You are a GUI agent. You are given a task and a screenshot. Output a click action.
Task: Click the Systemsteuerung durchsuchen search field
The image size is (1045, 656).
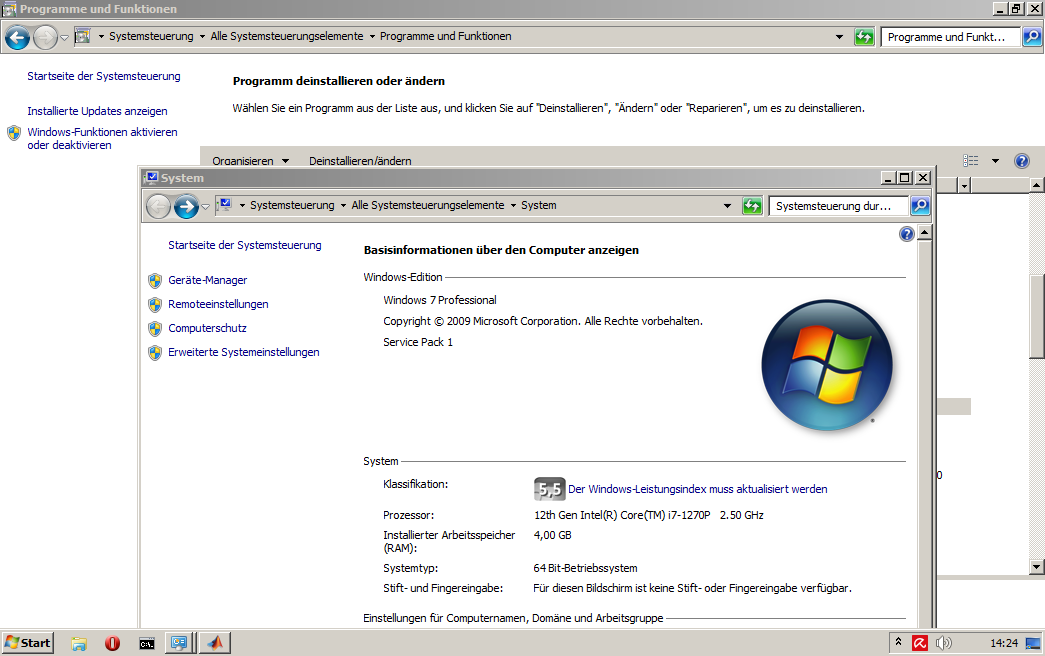tap(839, 206)
